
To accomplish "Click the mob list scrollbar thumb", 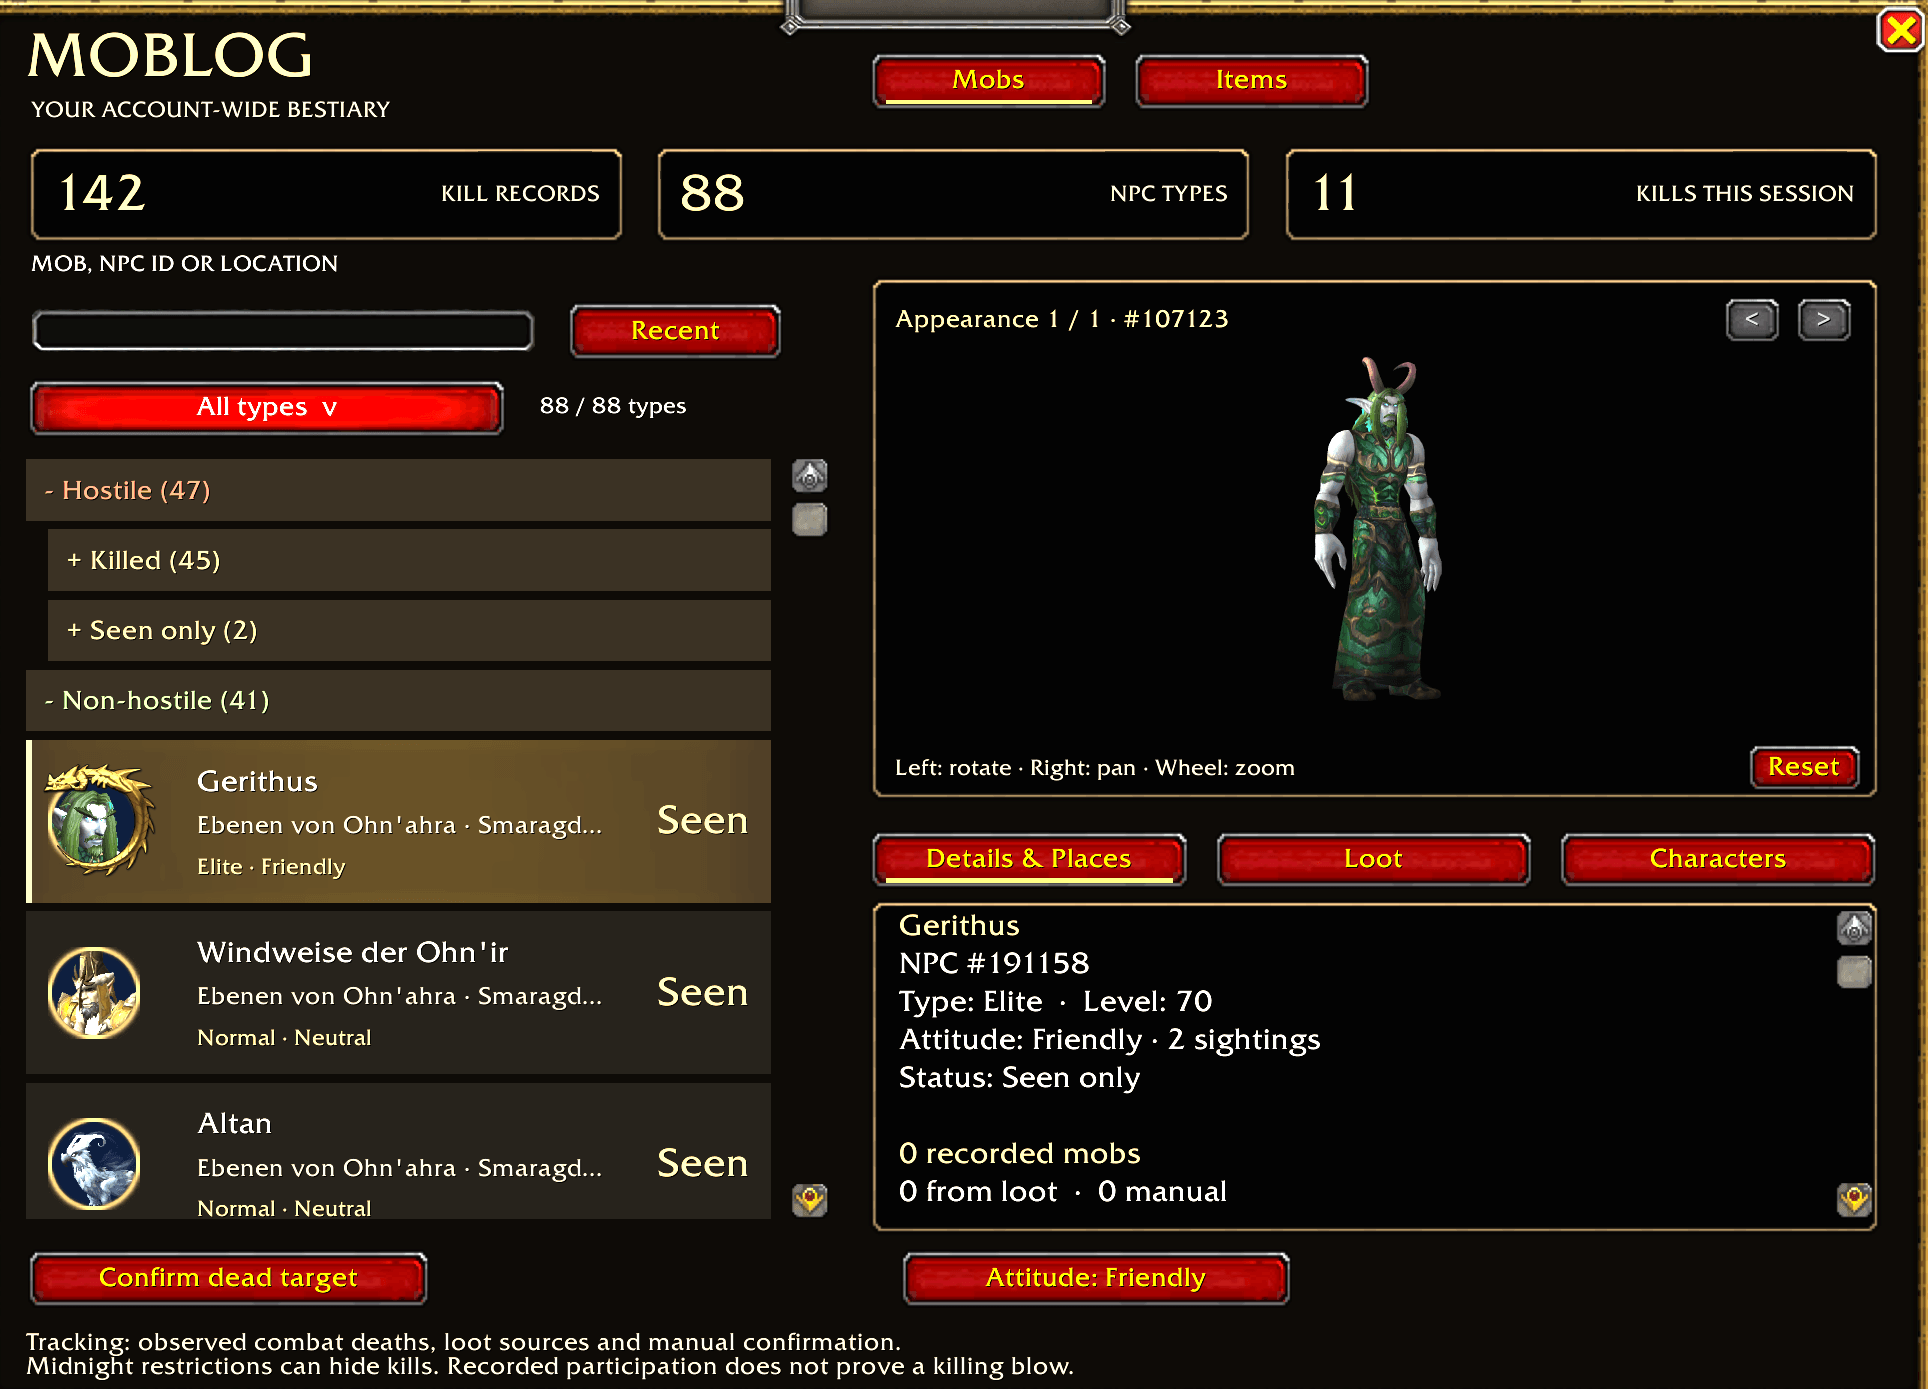I will tap(810, 520).
